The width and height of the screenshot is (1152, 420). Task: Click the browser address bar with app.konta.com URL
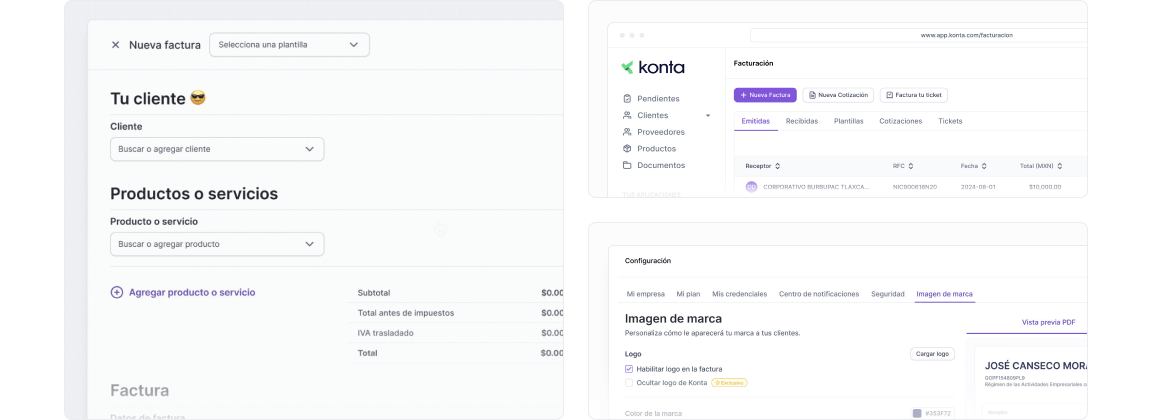click(x=918, y=35)
